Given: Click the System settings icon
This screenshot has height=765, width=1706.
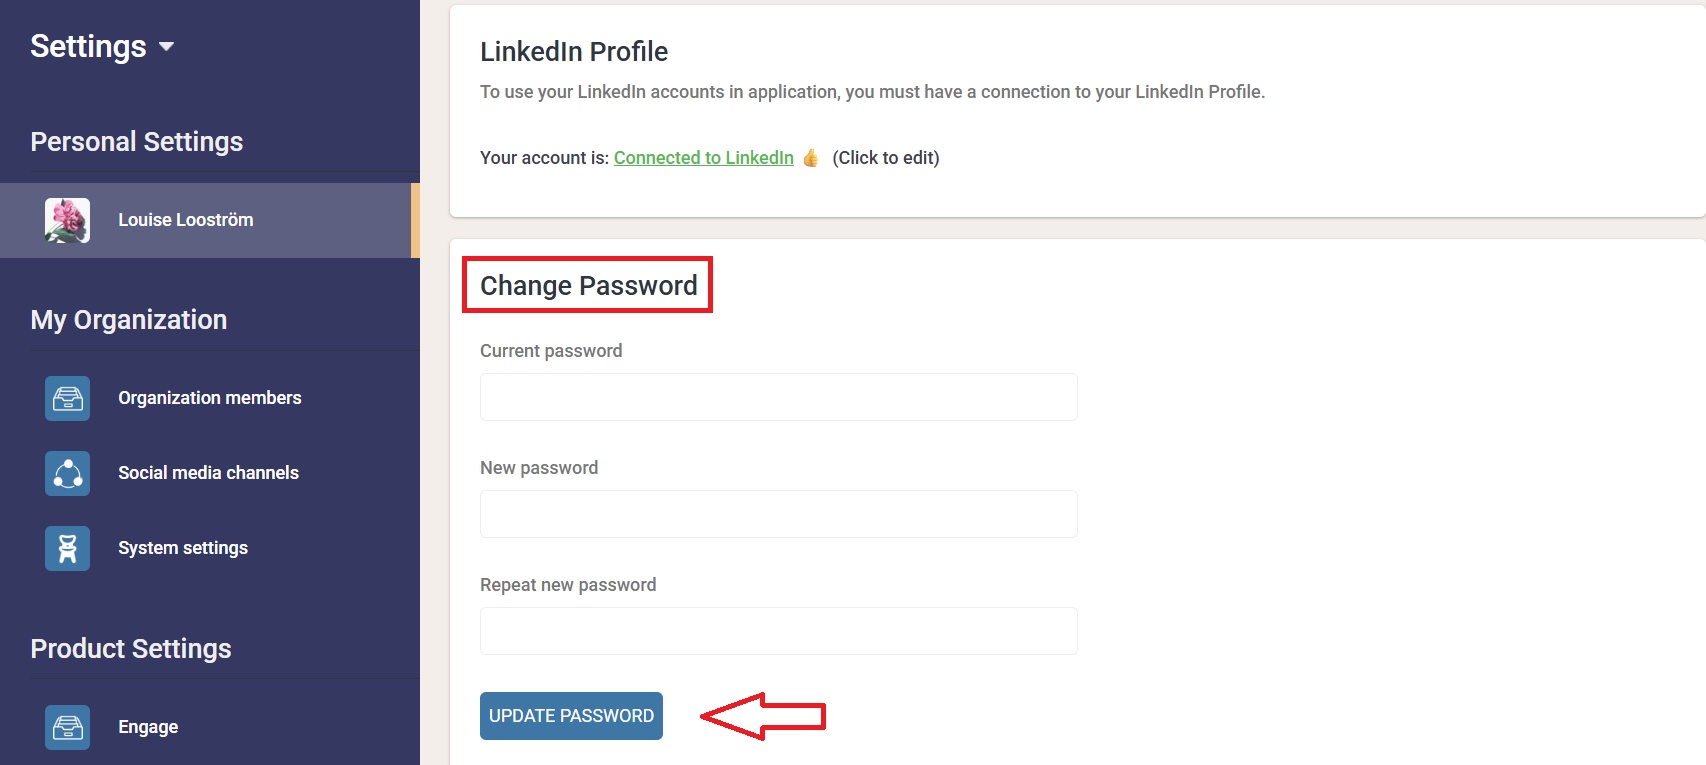Looking at the screenshot, I should [67, 548].
